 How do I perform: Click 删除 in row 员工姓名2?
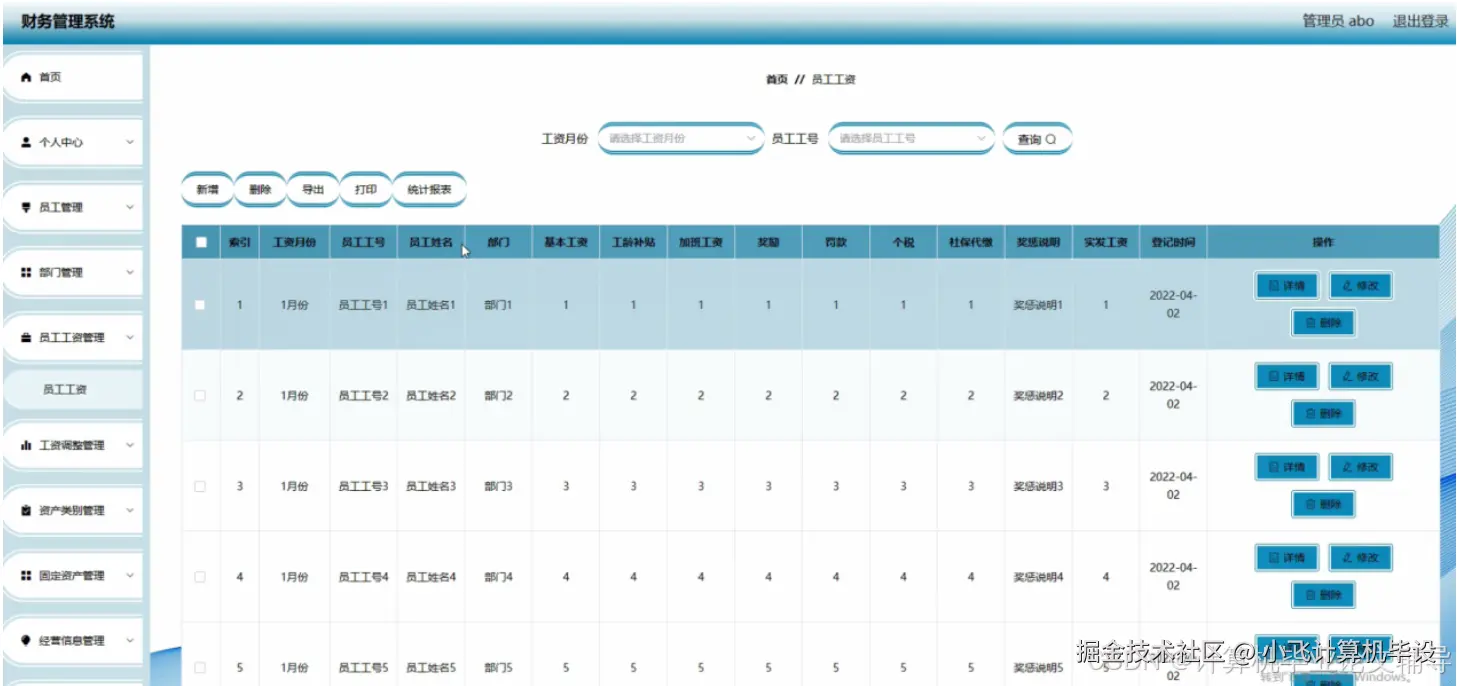click(1323, 413)
